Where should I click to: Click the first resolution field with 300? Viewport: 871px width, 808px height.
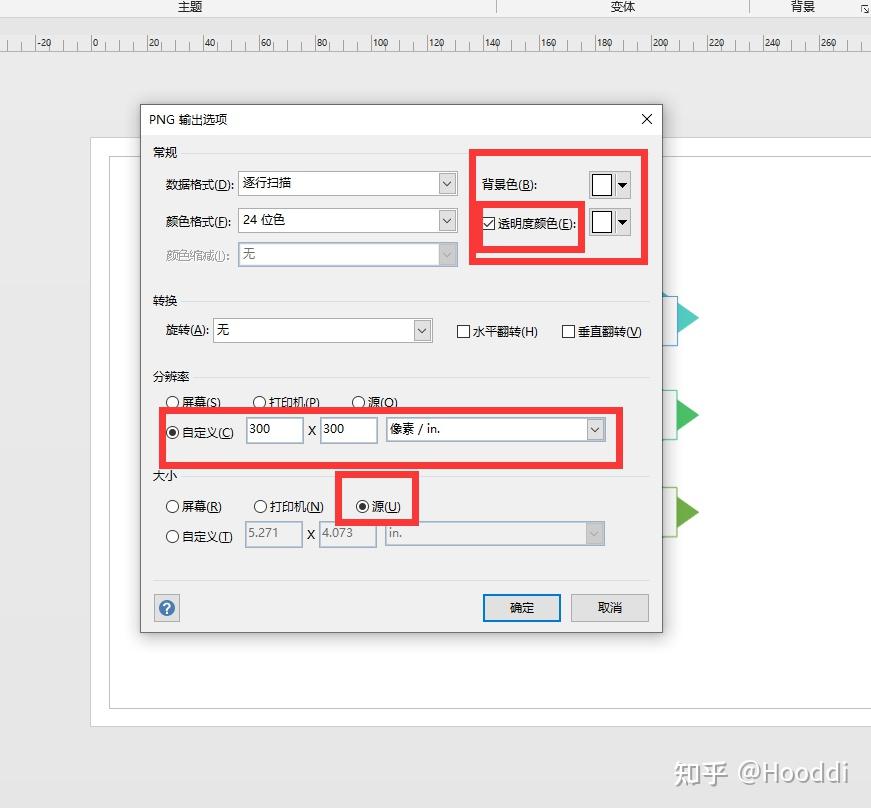point(274,430)
